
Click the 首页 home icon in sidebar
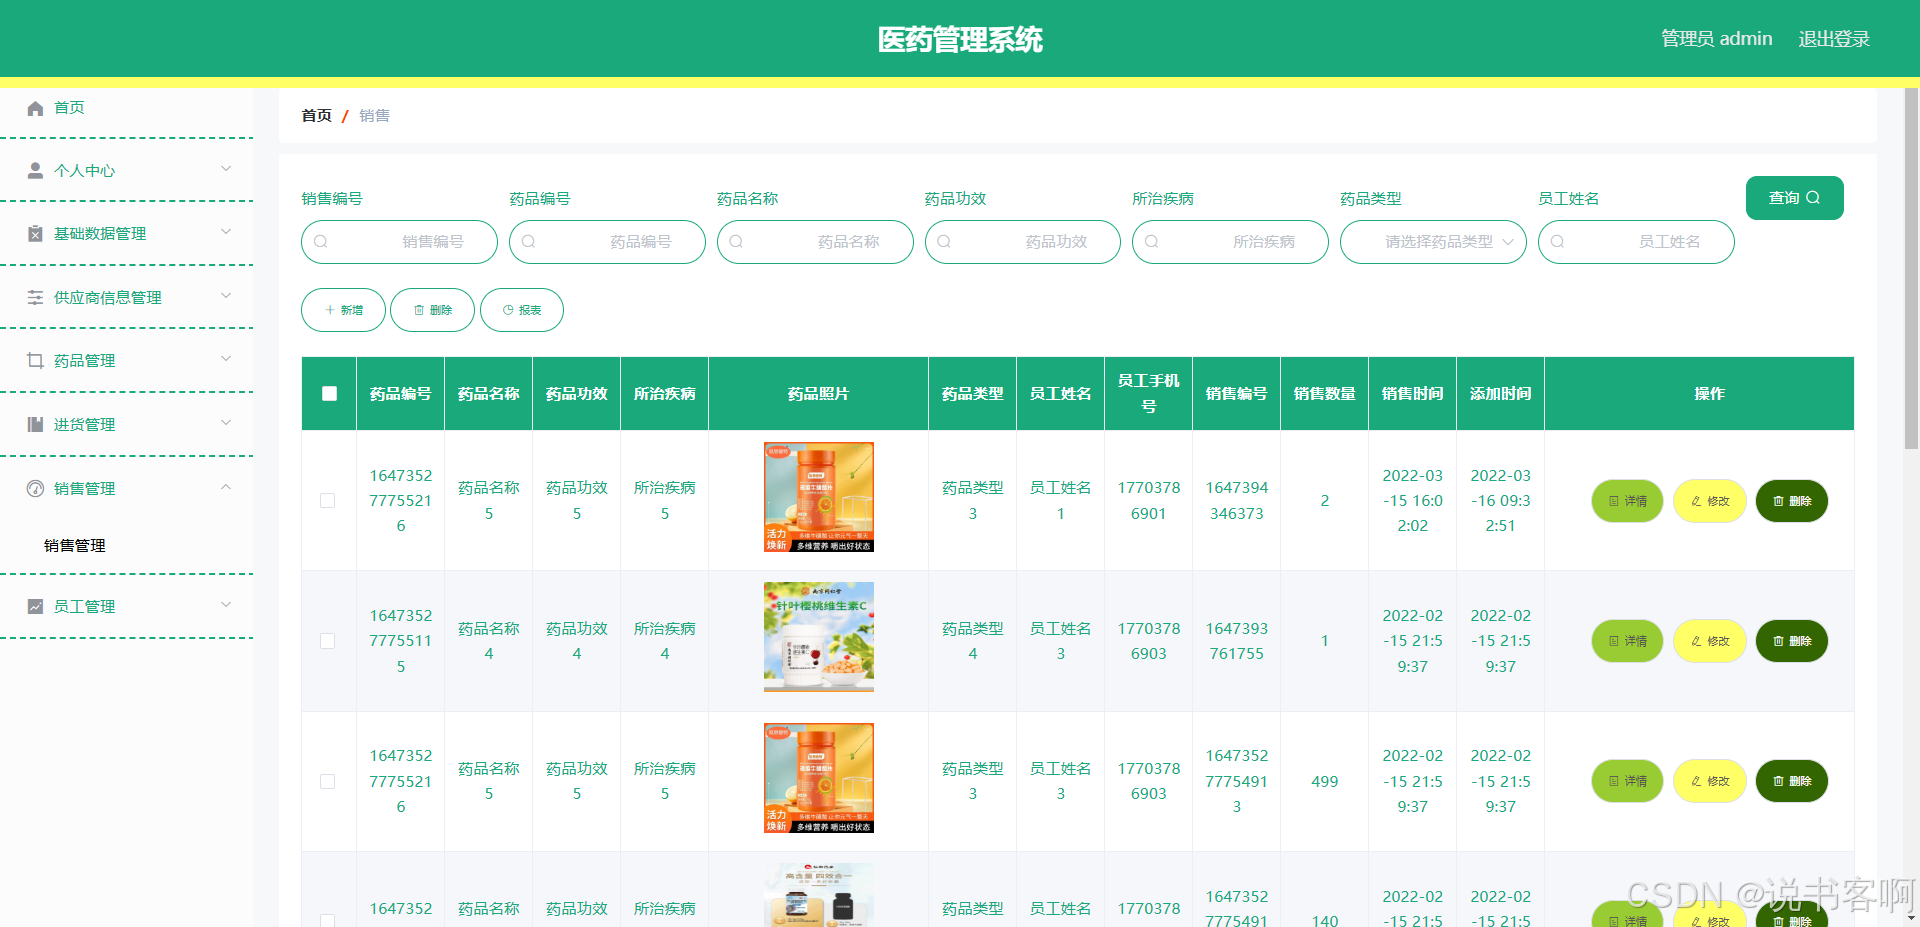point(34,107)
